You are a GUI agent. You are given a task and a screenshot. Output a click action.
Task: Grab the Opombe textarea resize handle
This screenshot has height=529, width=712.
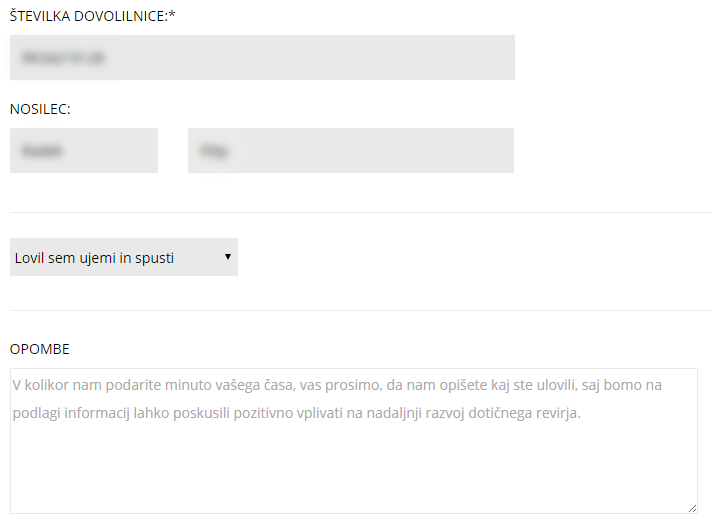pyautogui.click(x=692, y=508)
